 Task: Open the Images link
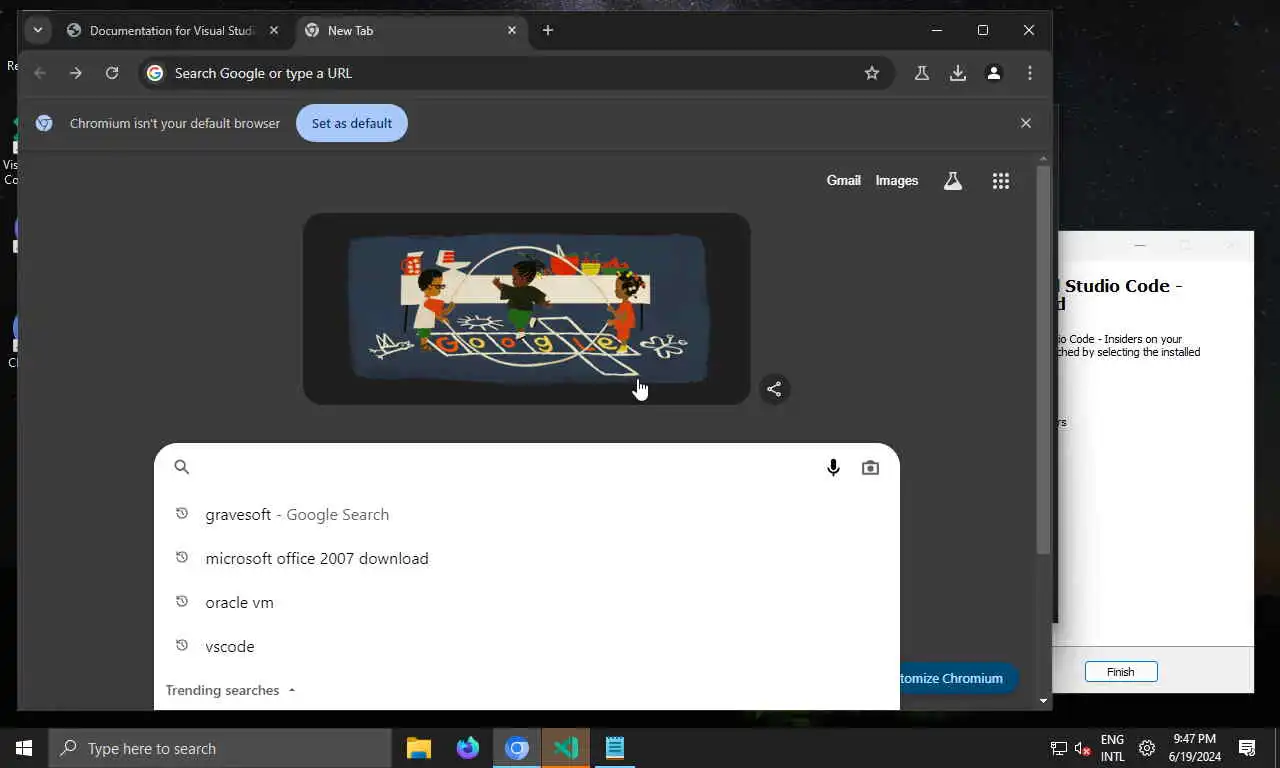coord(897,181)
